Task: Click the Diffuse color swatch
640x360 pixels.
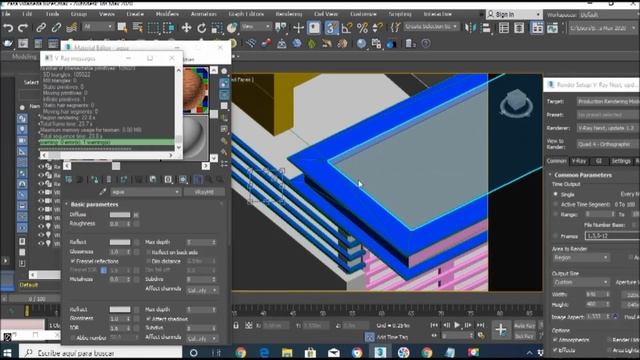Action: click(120, 215)
